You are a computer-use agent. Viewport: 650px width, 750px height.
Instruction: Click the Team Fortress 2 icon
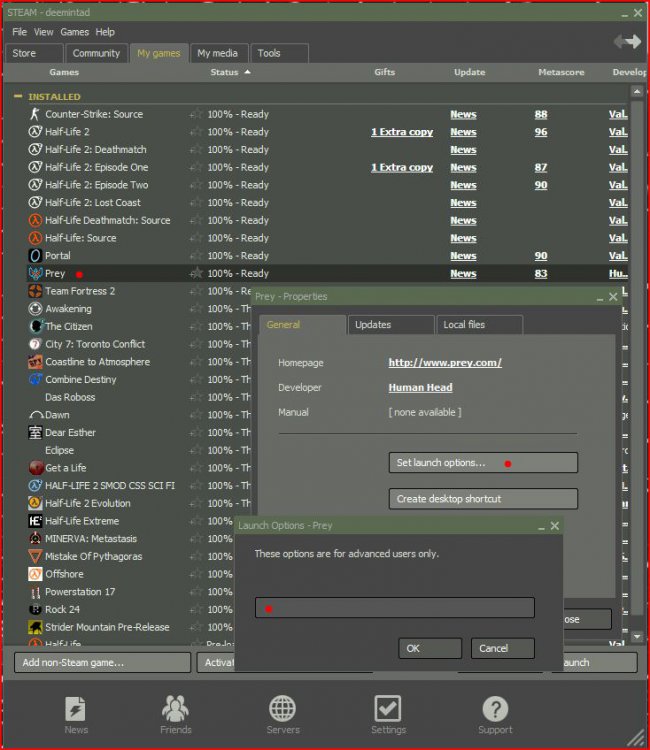35,291
